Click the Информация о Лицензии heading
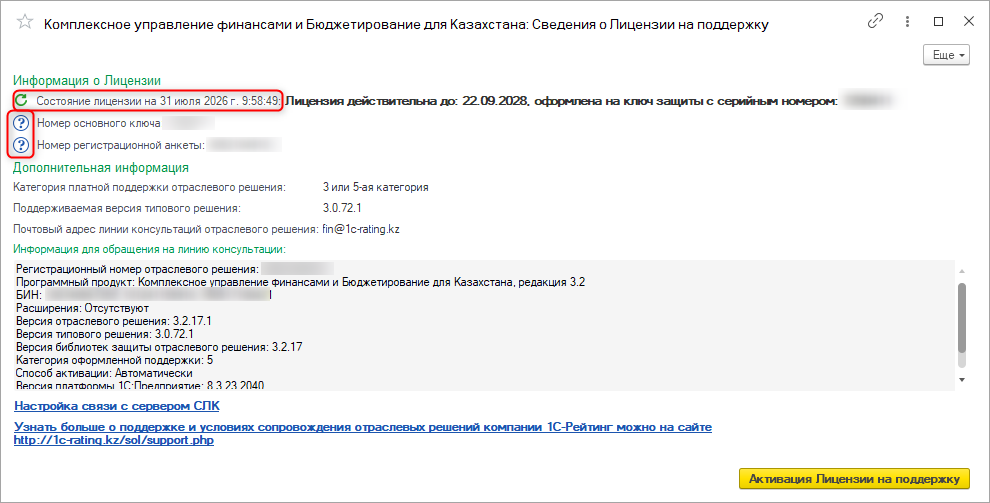This screenshot has width=990, height=503. coord(87,81)
